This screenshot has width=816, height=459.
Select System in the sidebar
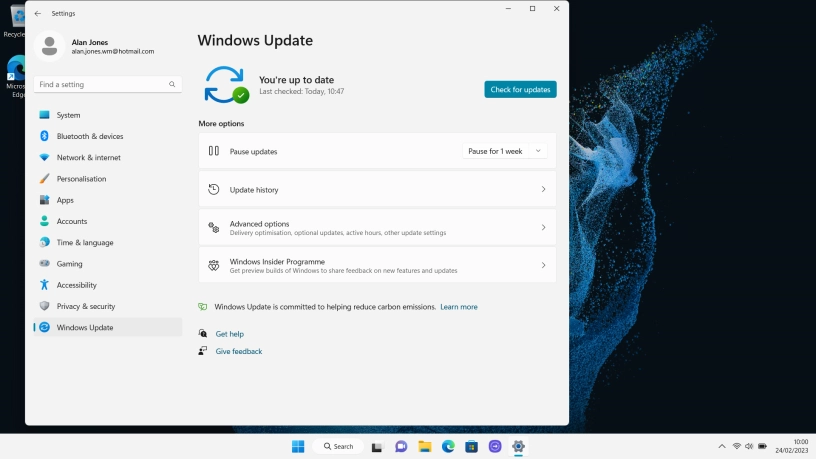coord(68,115)
